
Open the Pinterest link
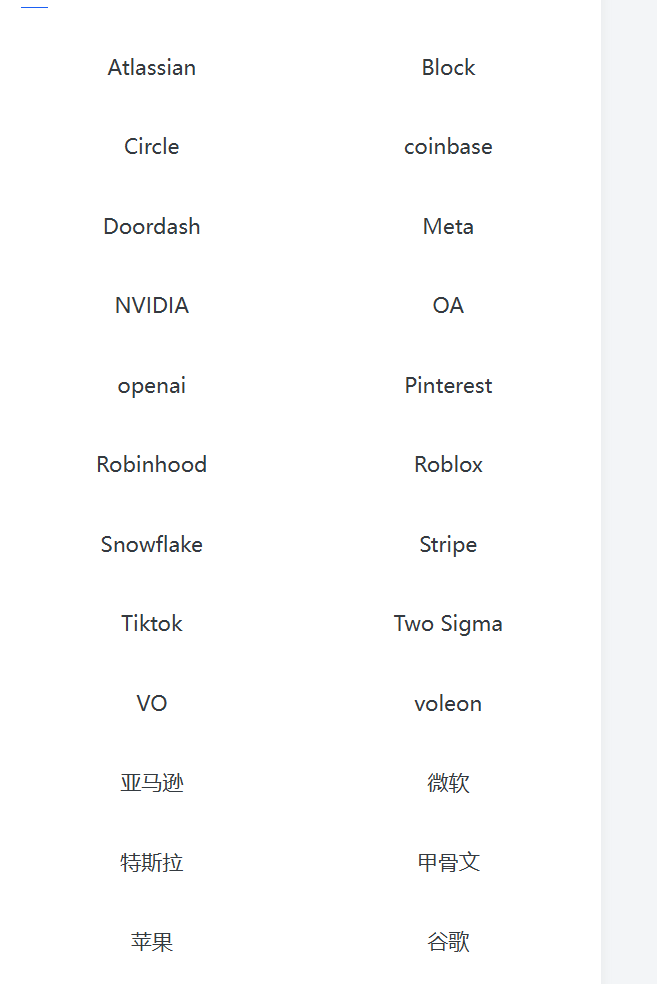448,386
